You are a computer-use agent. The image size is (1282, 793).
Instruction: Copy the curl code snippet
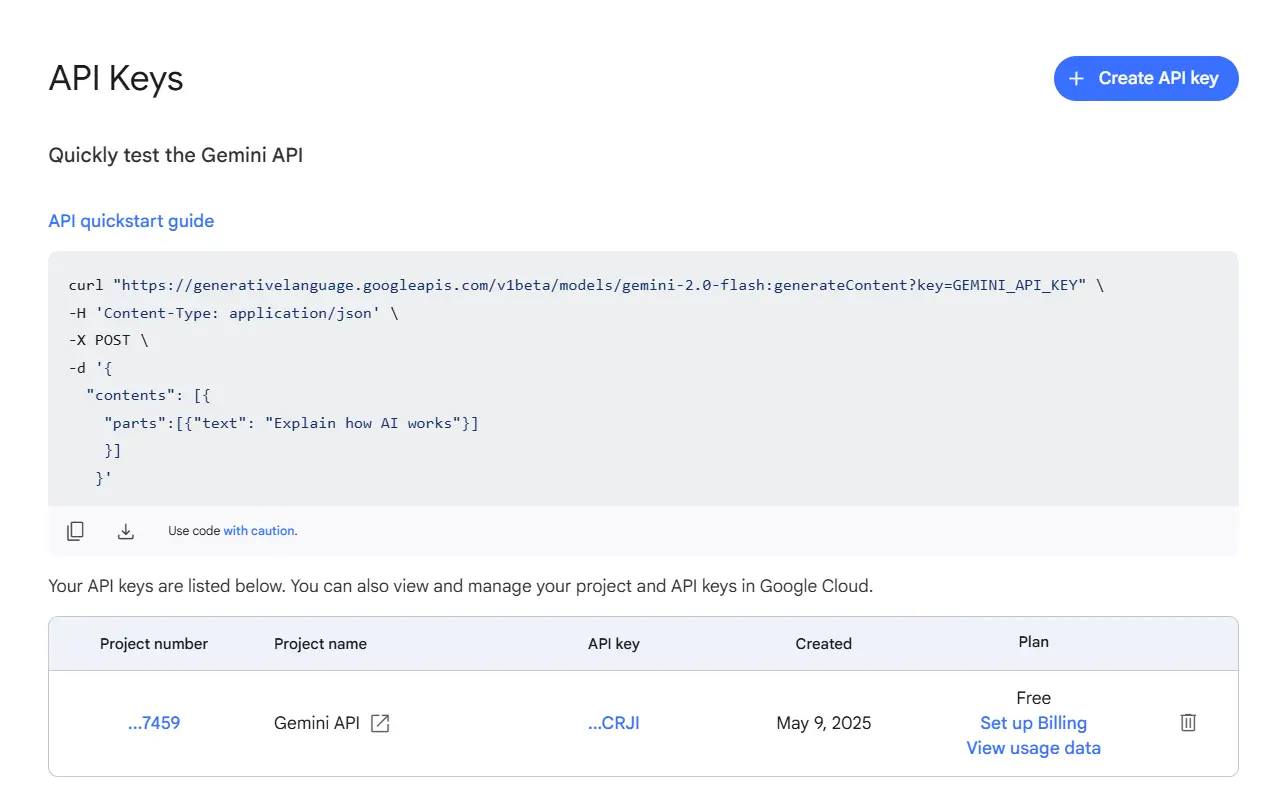coord(75,531)
